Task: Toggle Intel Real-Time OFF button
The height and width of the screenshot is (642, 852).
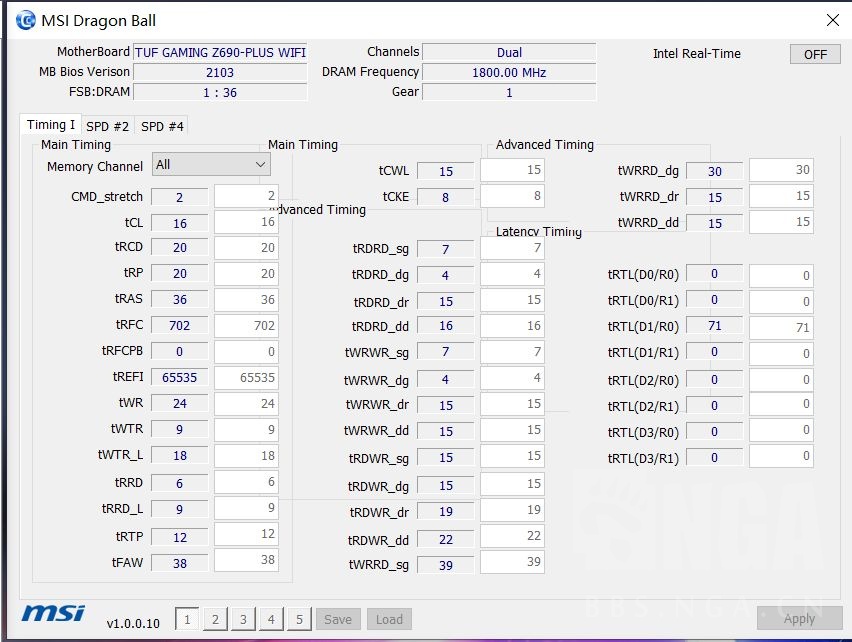Action: [x=815, y=54]
